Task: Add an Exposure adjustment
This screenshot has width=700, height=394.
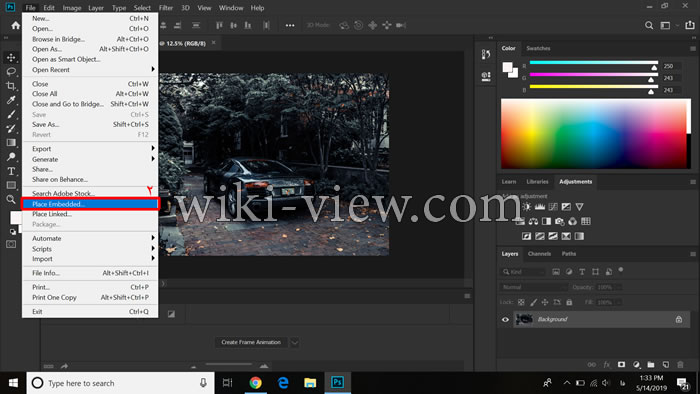Action: pyautogui.click(x=566, y=207)
